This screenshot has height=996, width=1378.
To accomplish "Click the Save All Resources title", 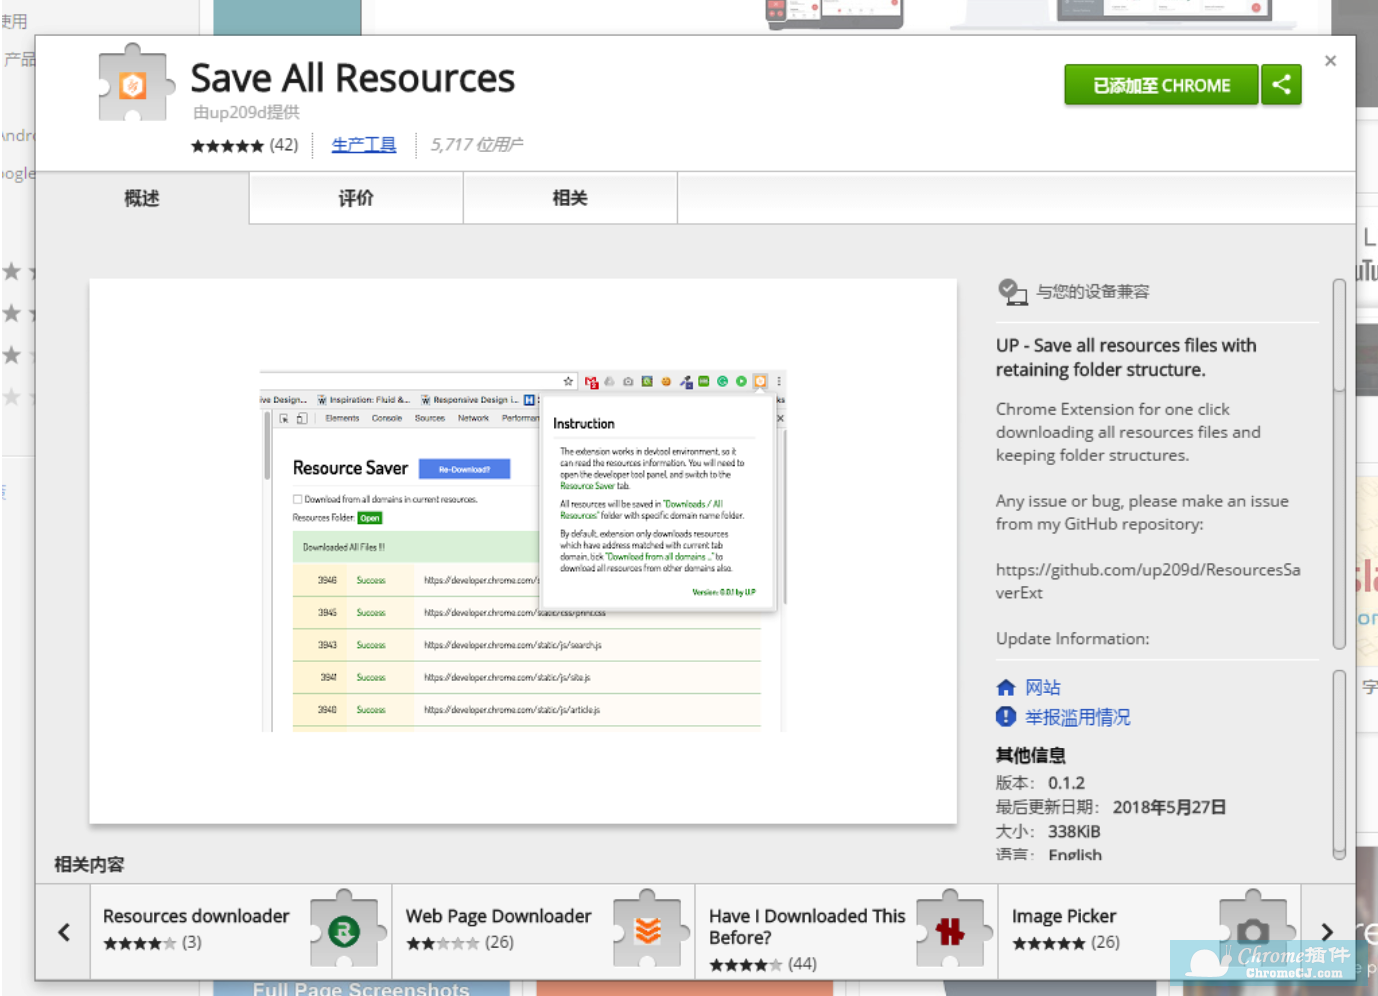I will [353, 78].
